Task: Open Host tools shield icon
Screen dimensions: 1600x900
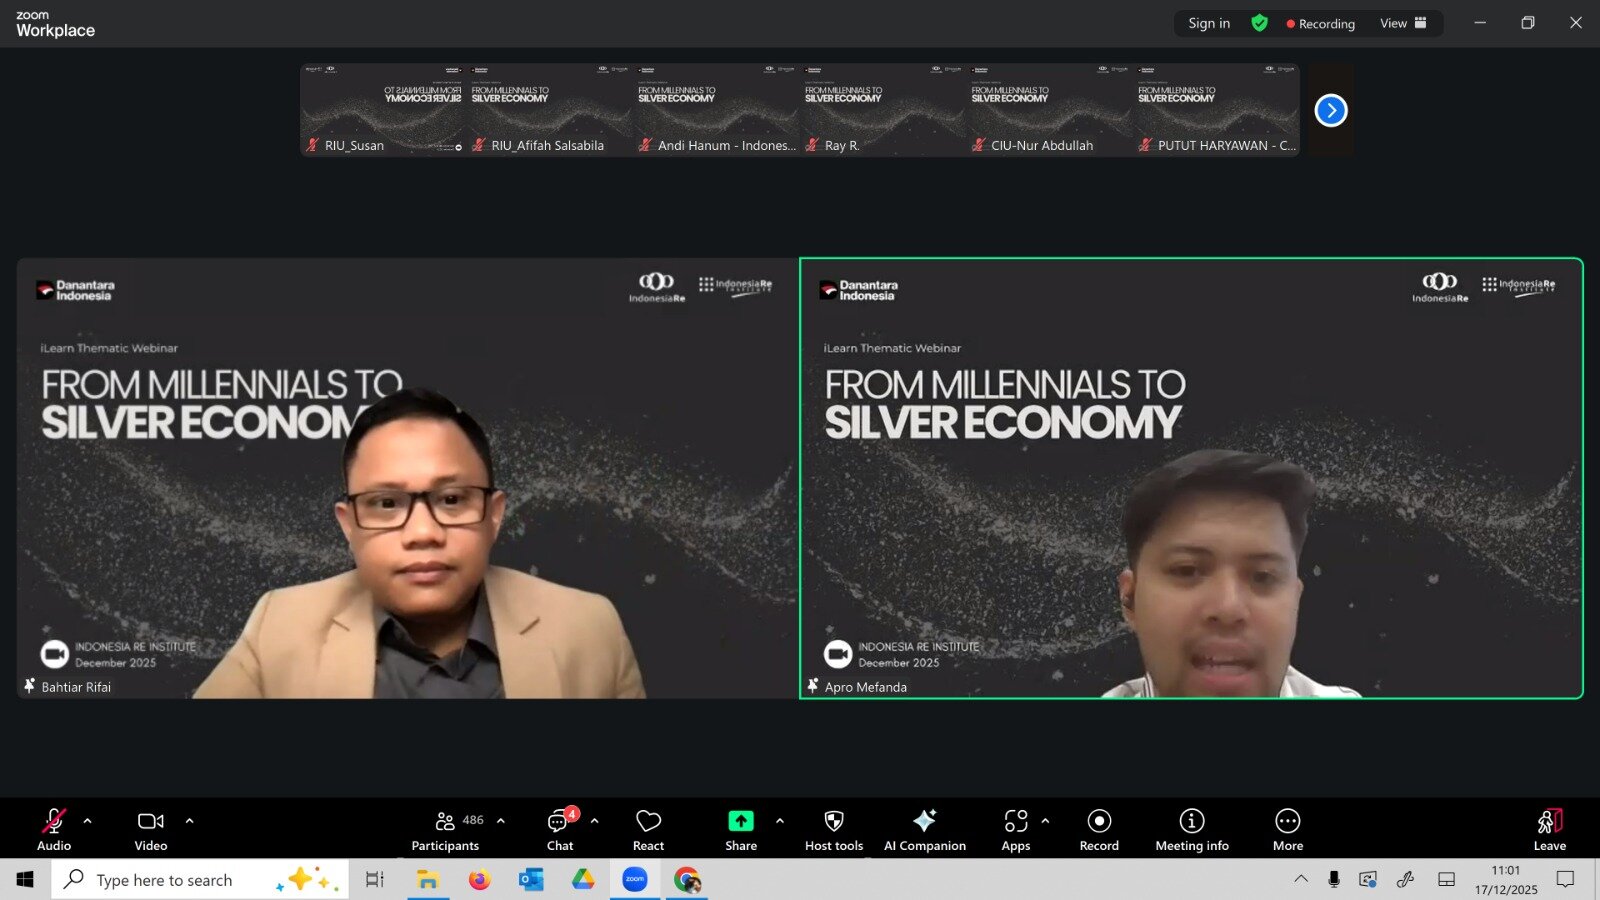Action: (833, 829)
